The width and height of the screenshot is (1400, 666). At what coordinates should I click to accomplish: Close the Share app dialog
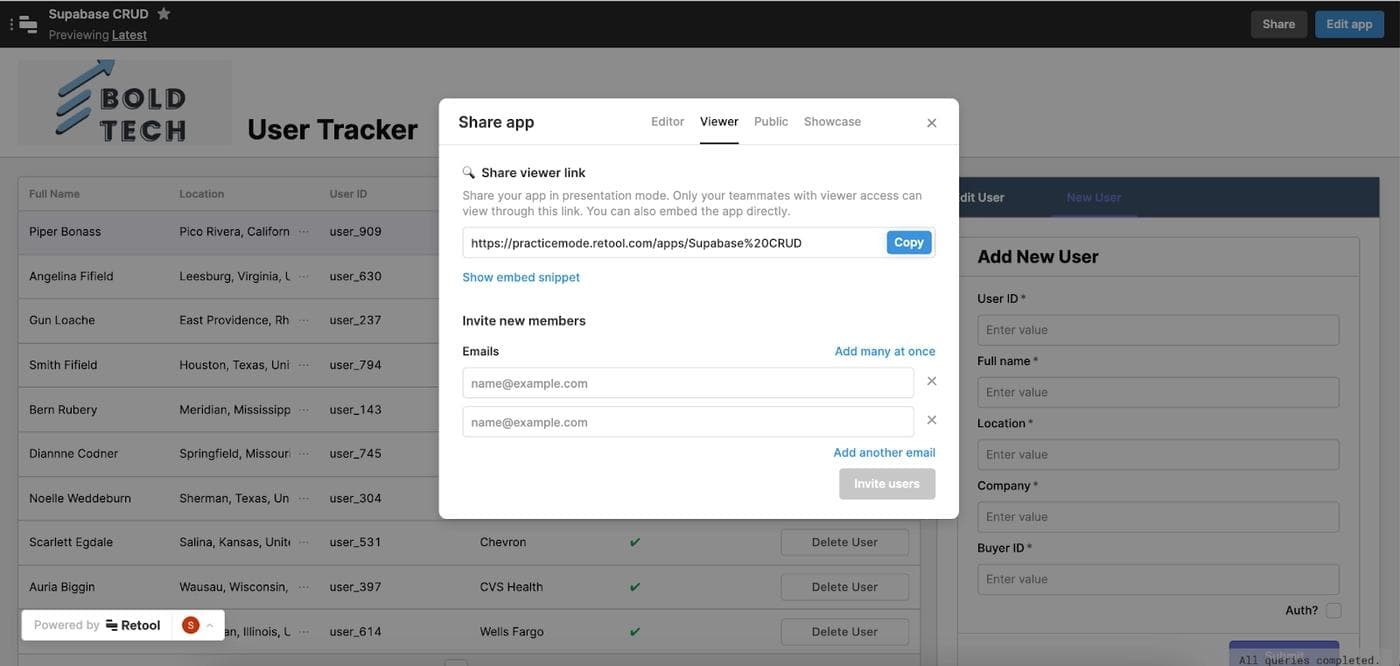[931, 123]
